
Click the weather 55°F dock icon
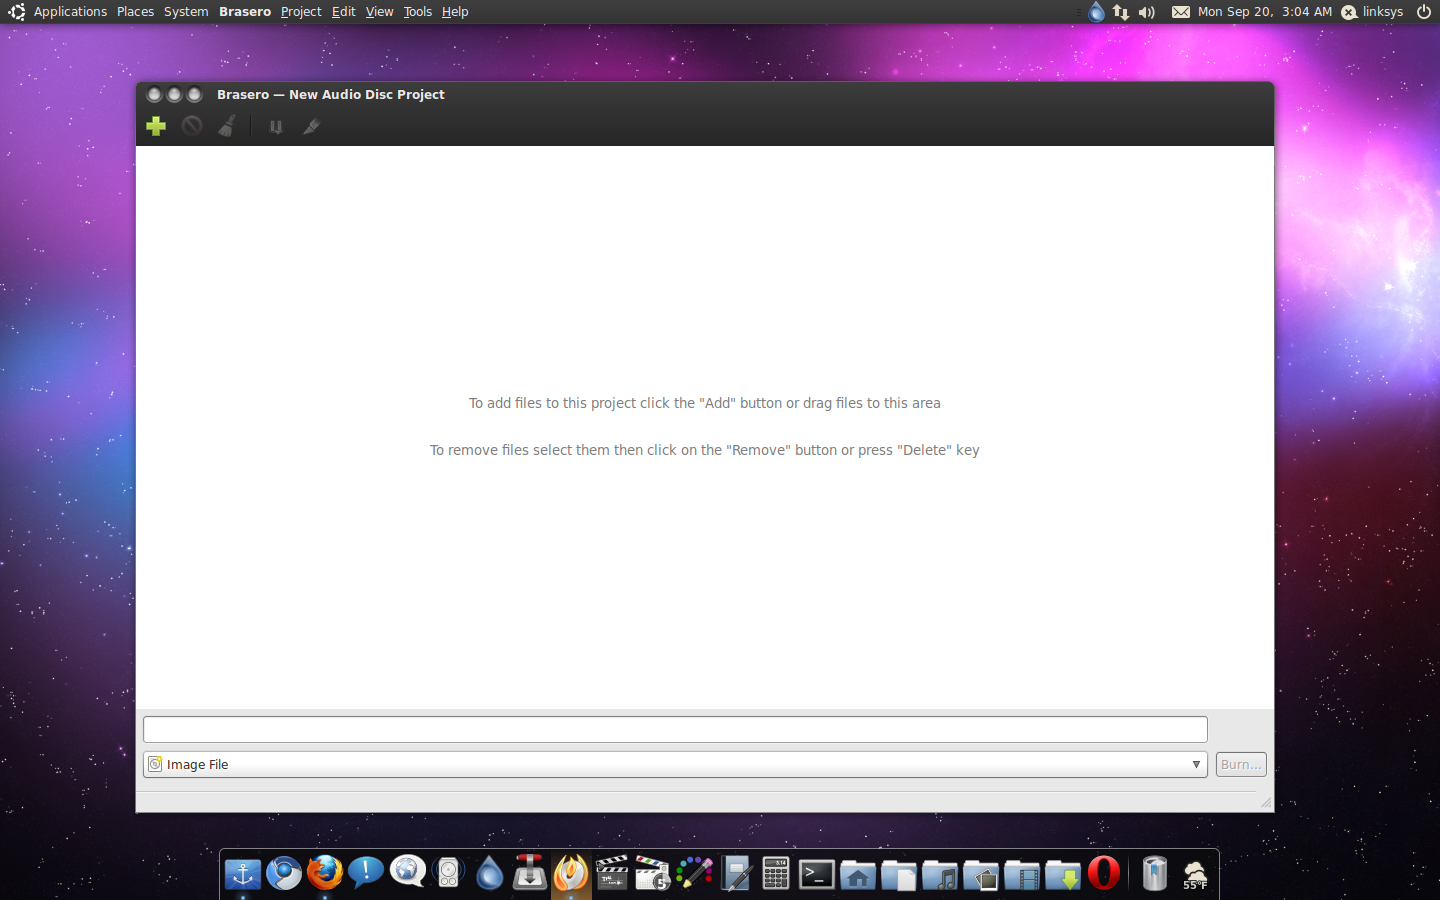pos(1196,875)
